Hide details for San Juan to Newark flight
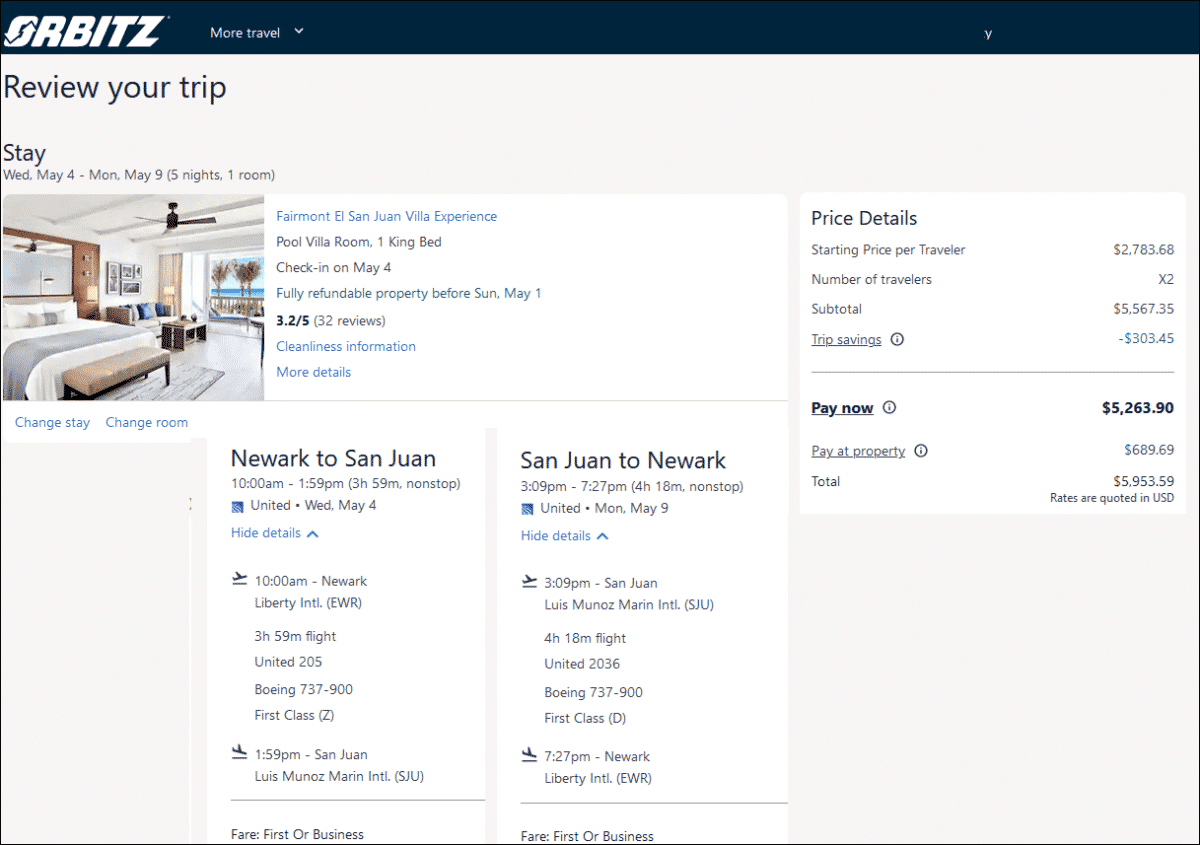The width and height of the screenshot is (1200, 845). point(565,536)
